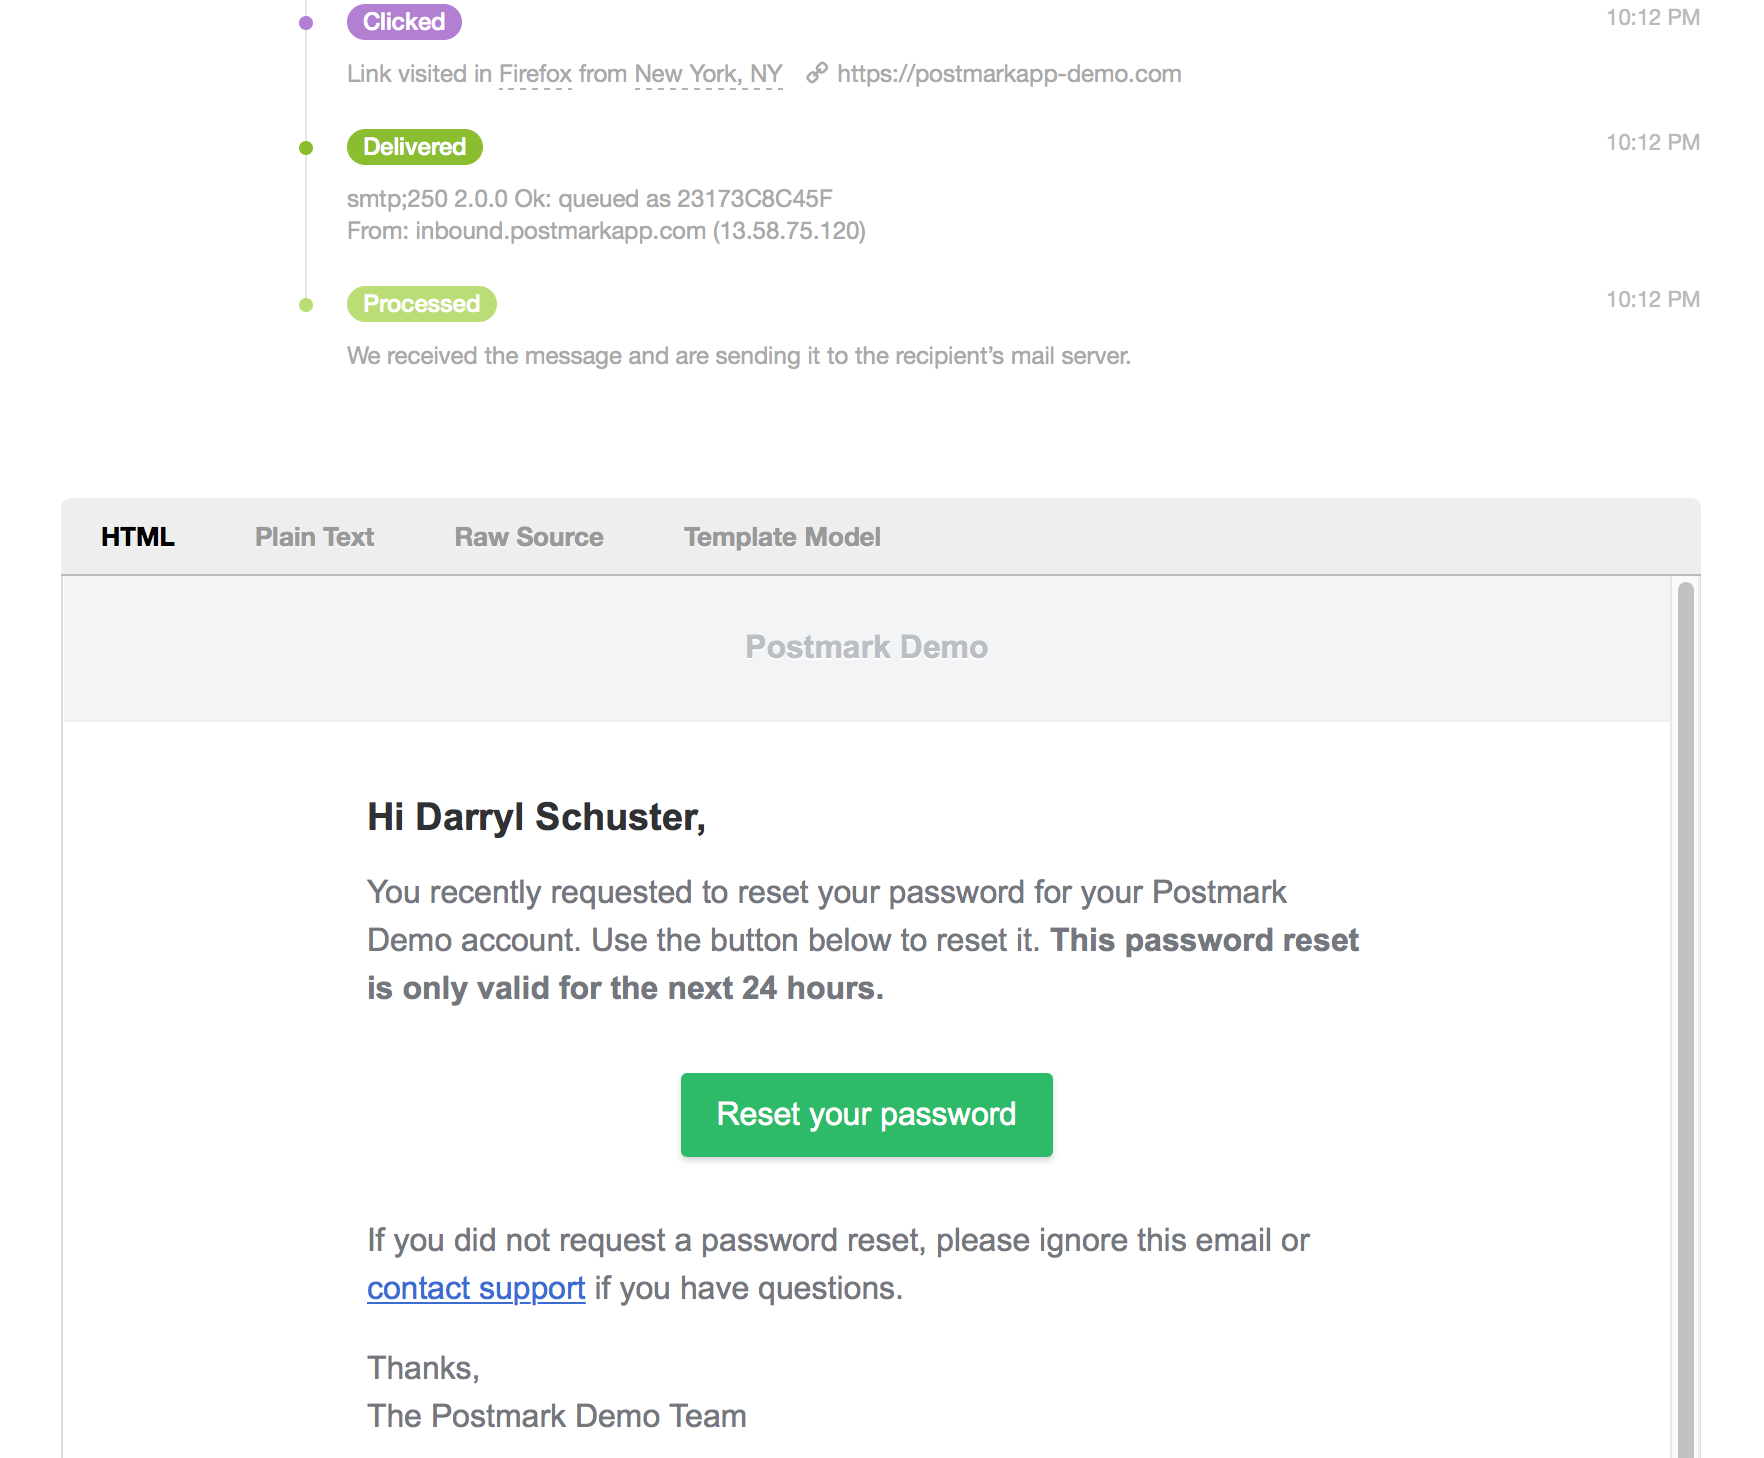
Task: Visit the https://postmarkapp-demo.com link
Action: click(x=1009, y=74)
